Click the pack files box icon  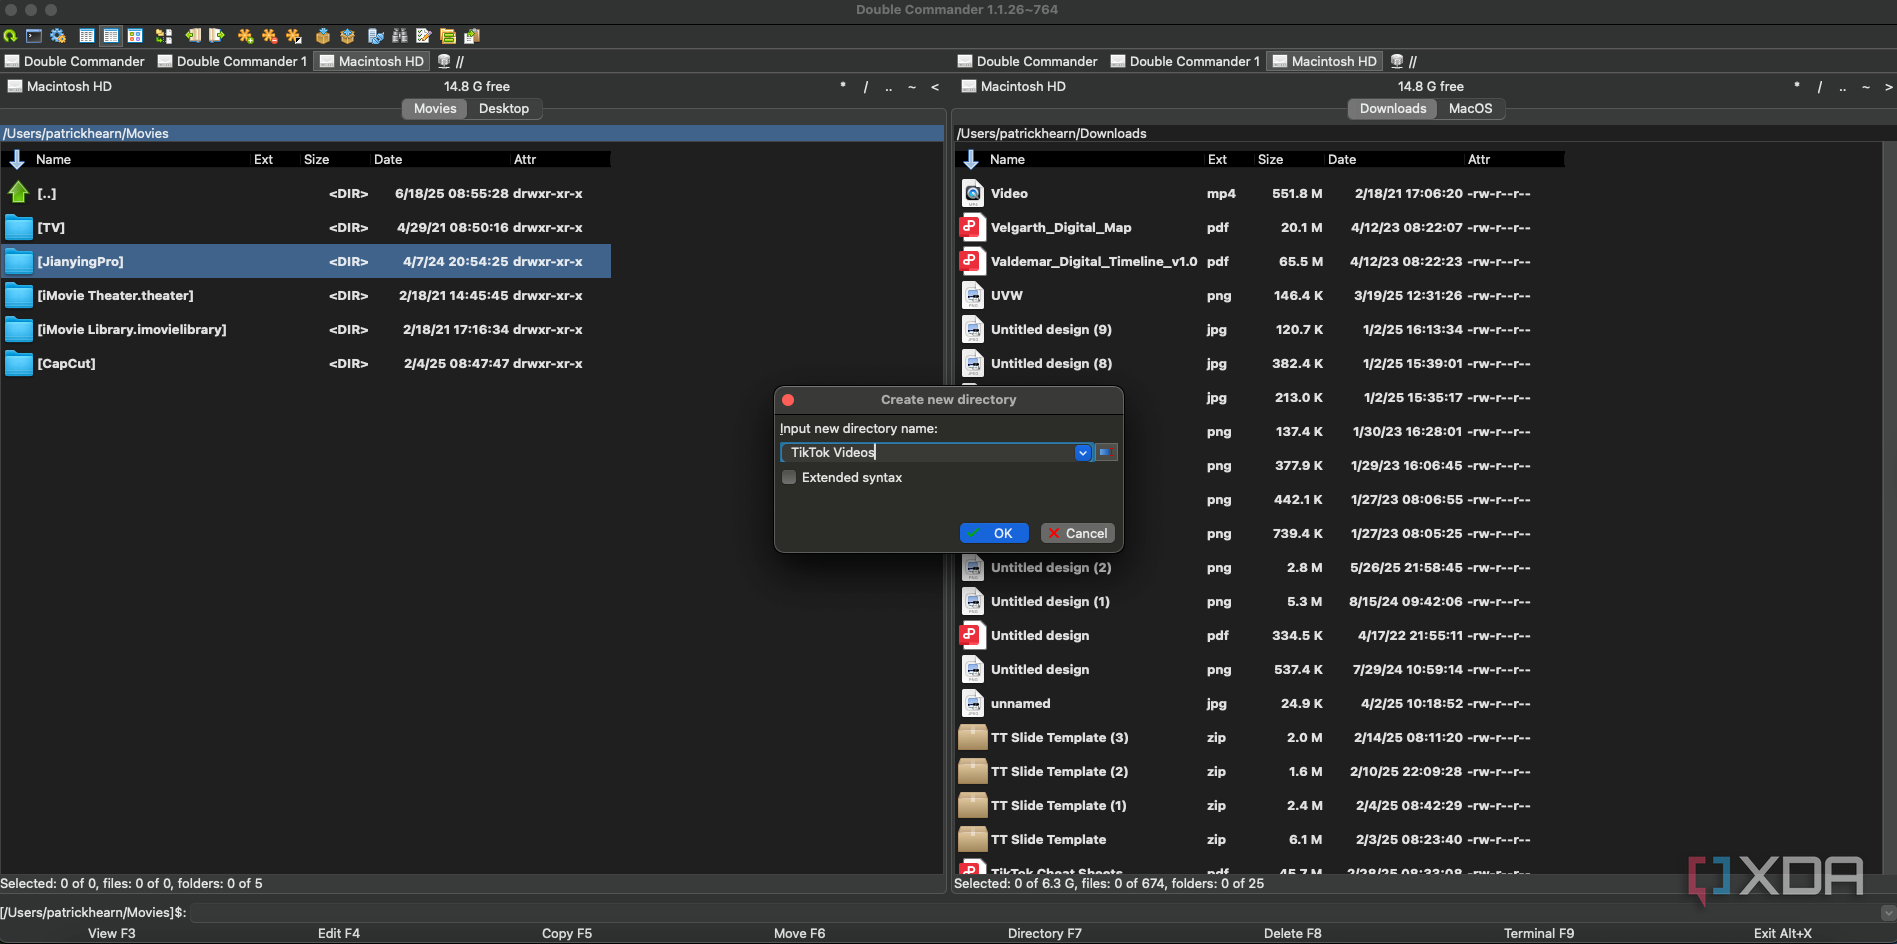(323, 36)
